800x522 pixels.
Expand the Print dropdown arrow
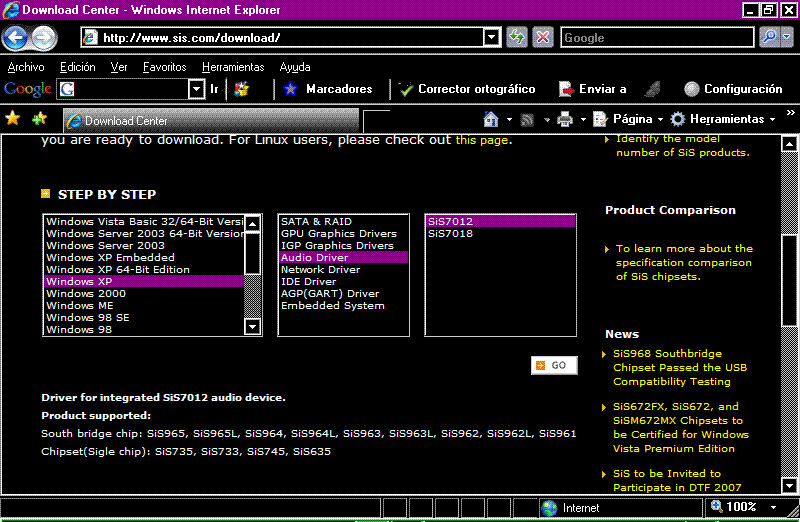583,120
